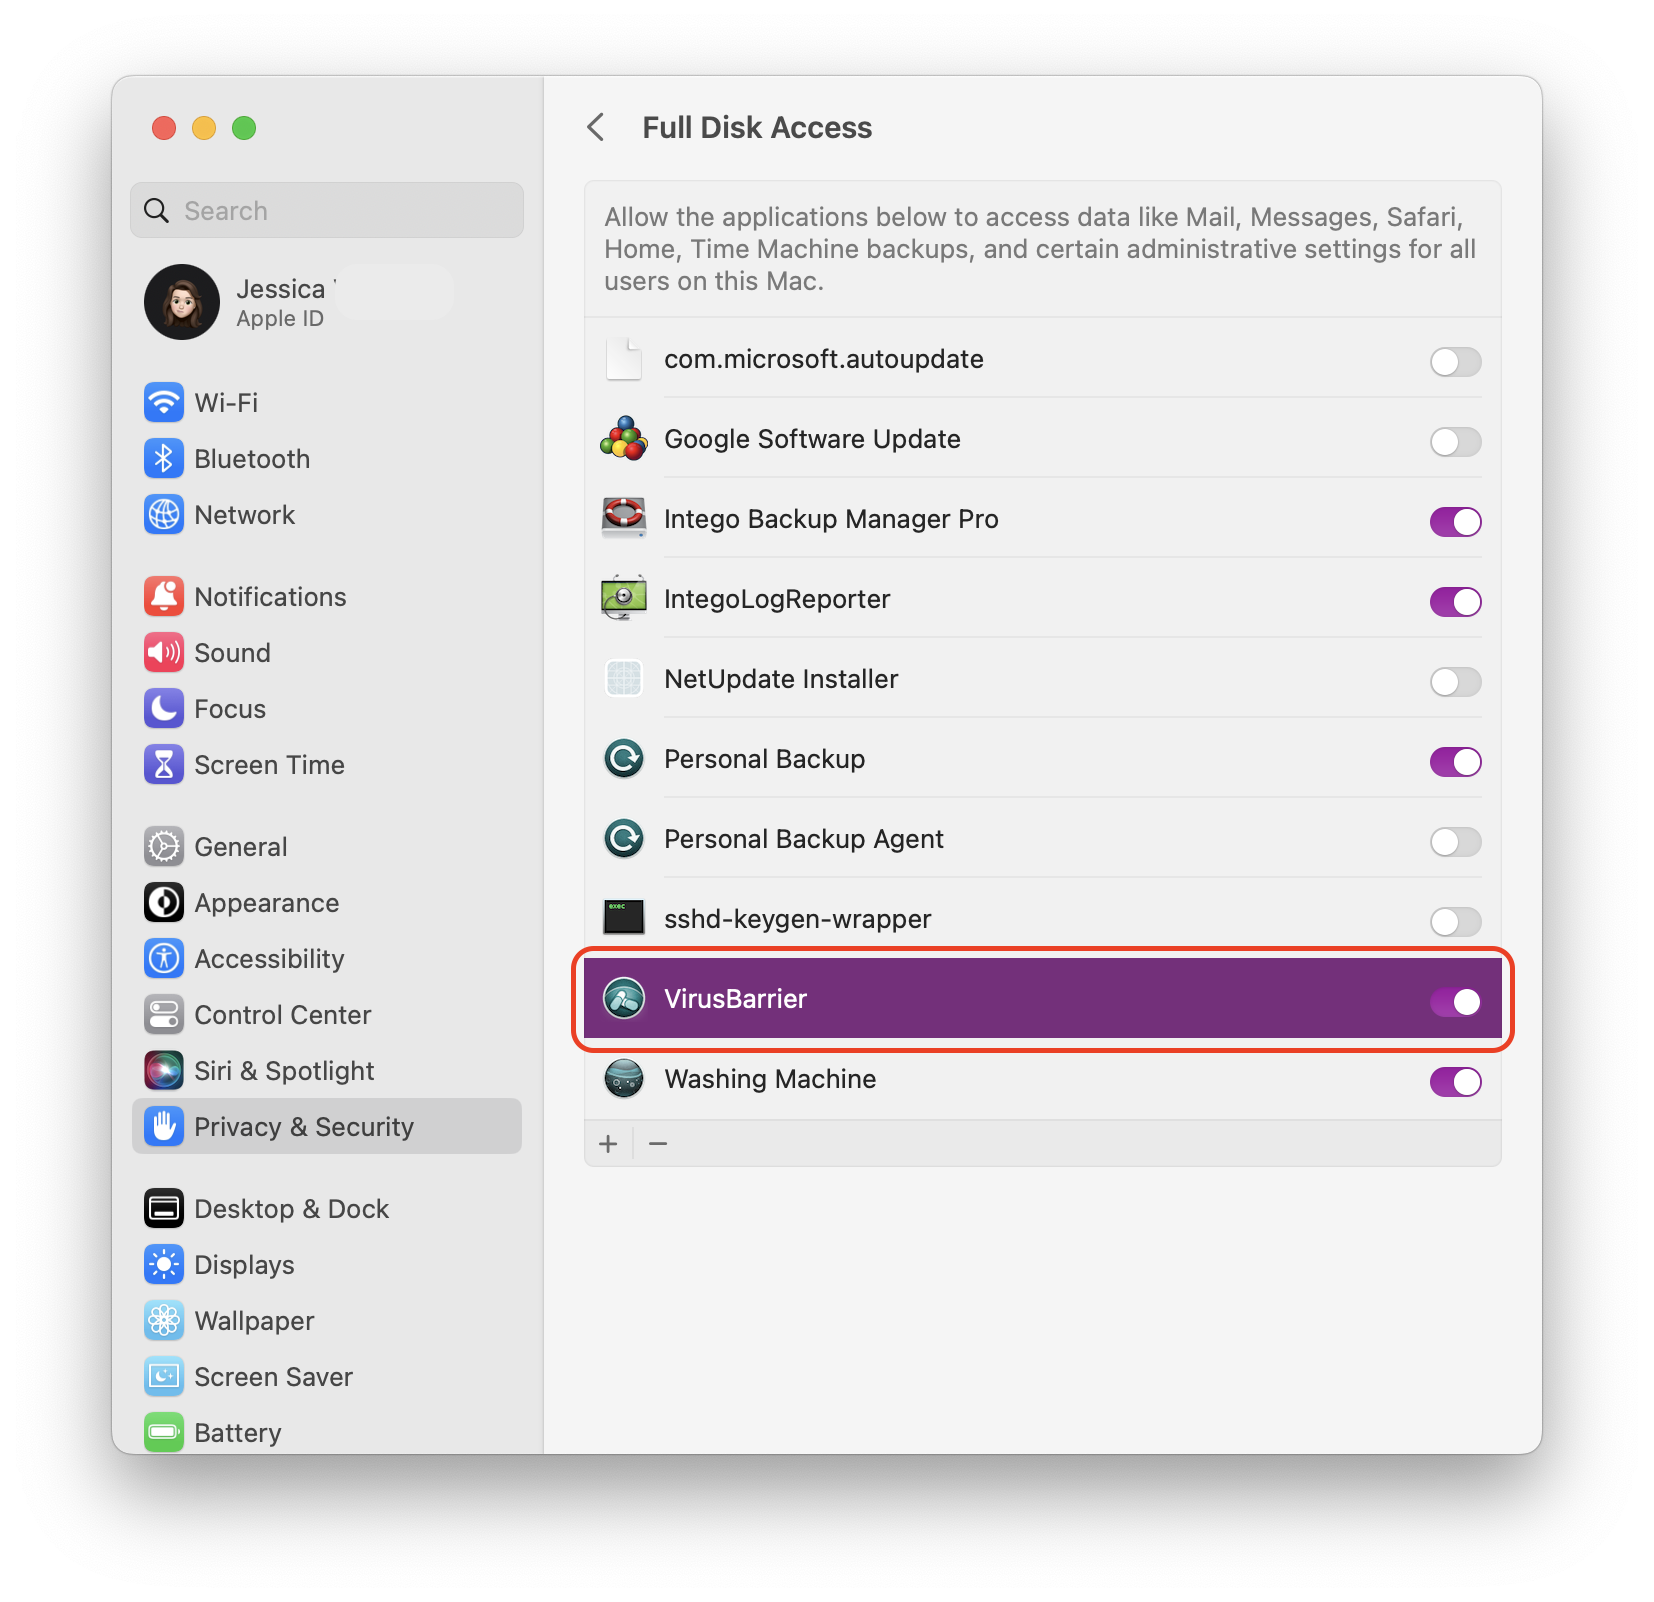Screen dimensions: 1654x1602
Task: Click the com.microsoft.autoupdate document icon
Action: coord(624,359)
